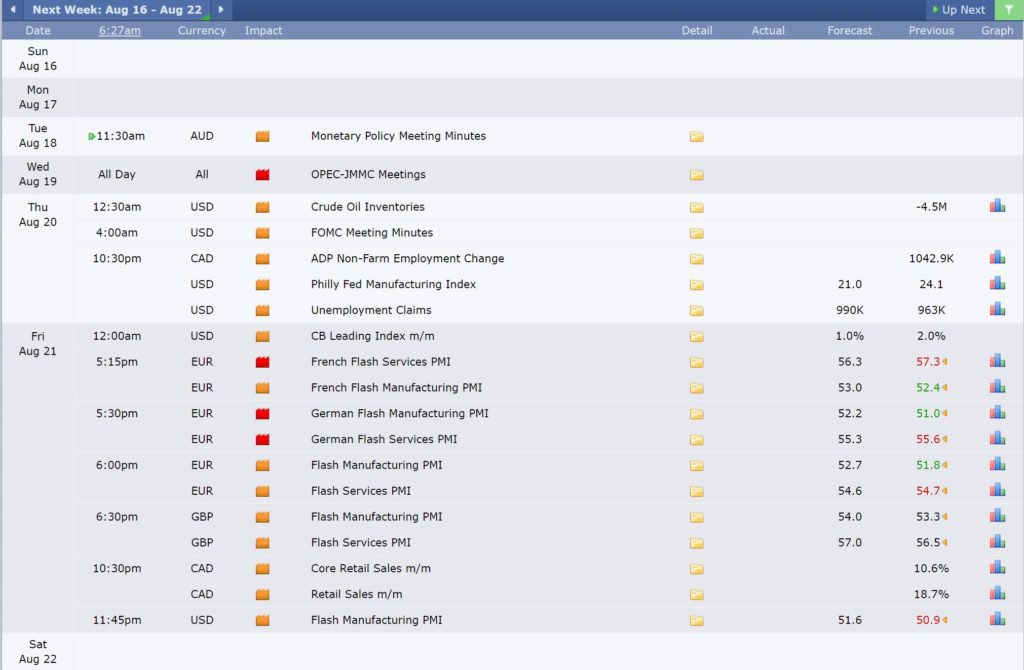Screen dimensions: 1024x670
Task: Click the Currency column header
Action: coord(202,31)
